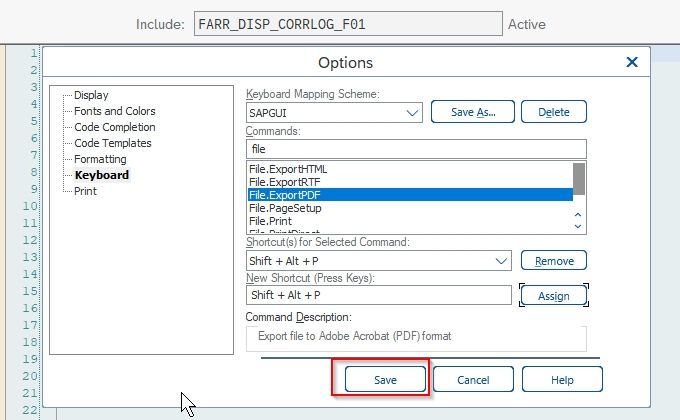Click line number 22 in the editor

(29, 410)
